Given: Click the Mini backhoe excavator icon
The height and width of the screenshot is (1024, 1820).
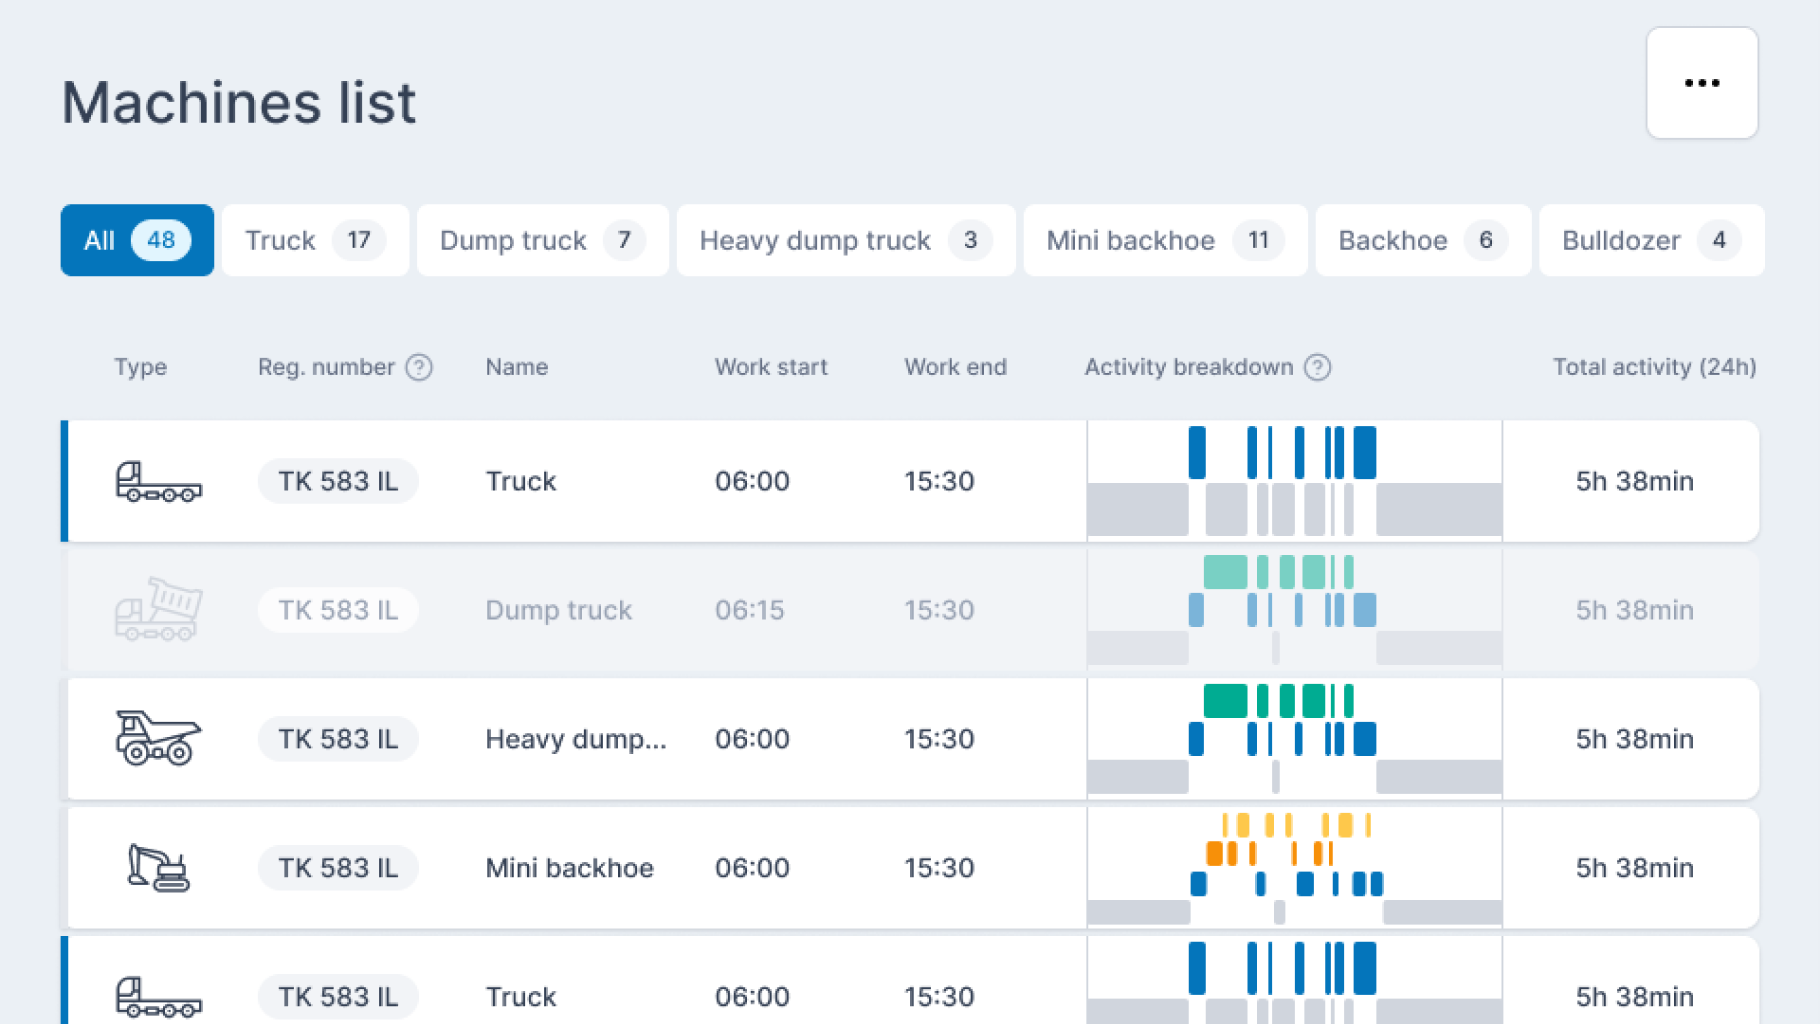Looking at the screenshot, I should 158,867.
